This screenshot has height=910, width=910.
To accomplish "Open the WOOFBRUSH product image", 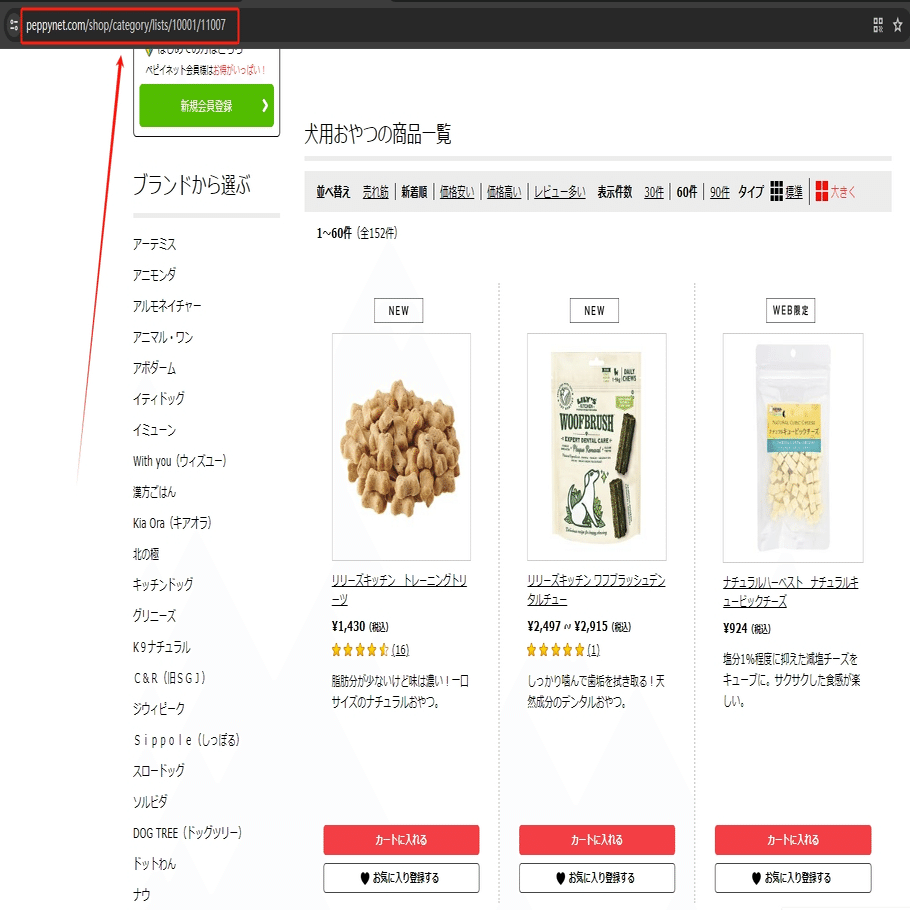I will click(x=597, y=447).
